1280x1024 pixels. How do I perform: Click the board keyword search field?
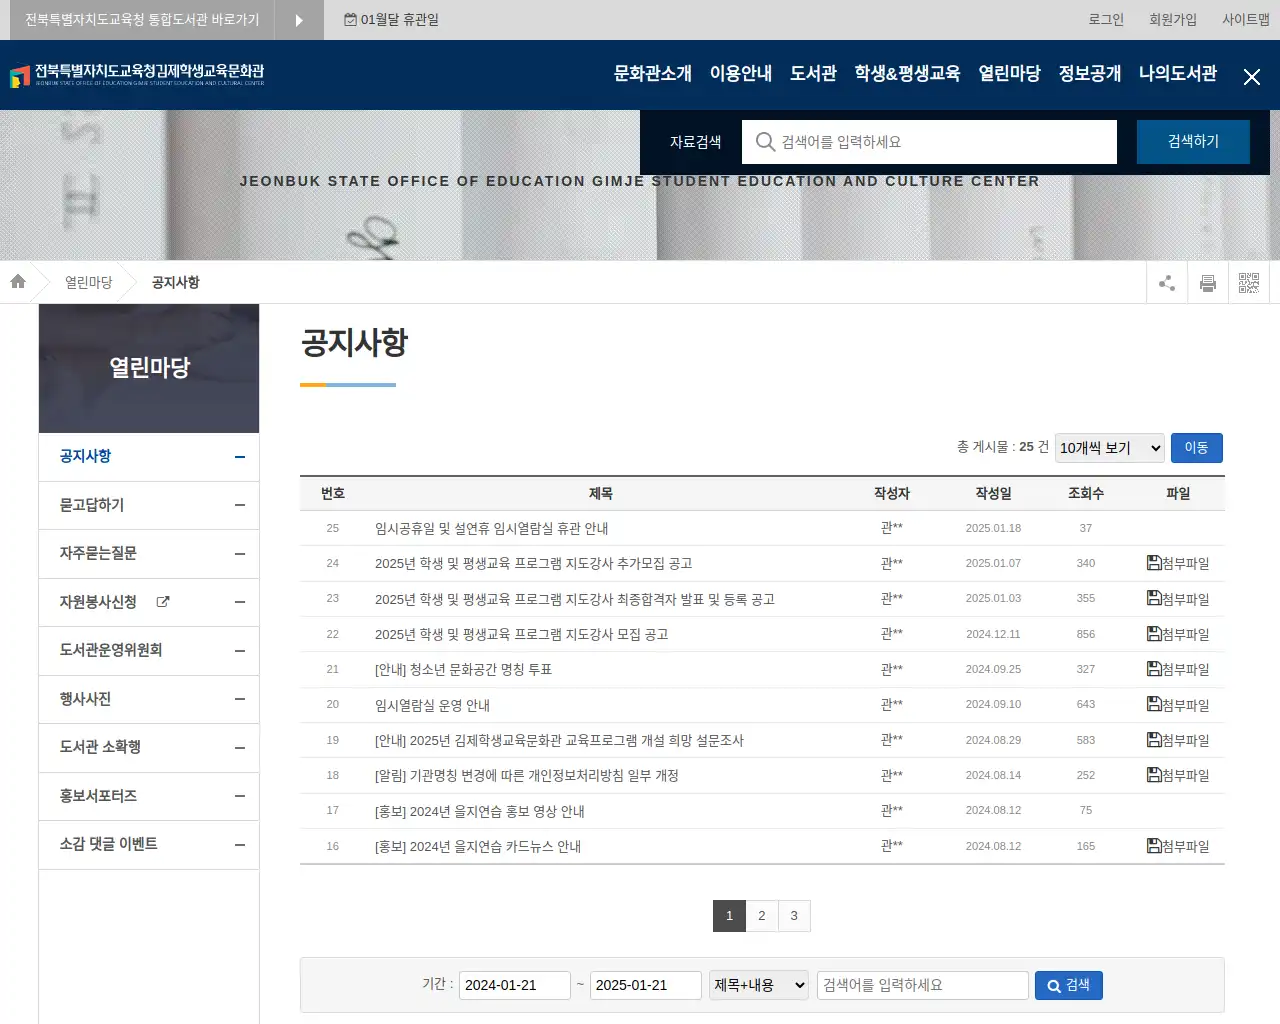[923, 985]
